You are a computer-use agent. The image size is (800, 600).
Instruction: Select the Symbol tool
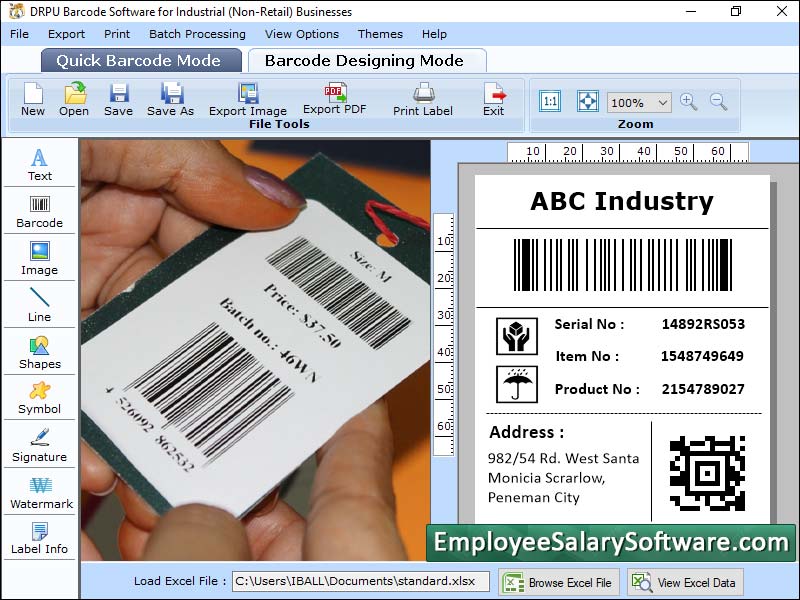pyautogui.click(x=39, y=398)
